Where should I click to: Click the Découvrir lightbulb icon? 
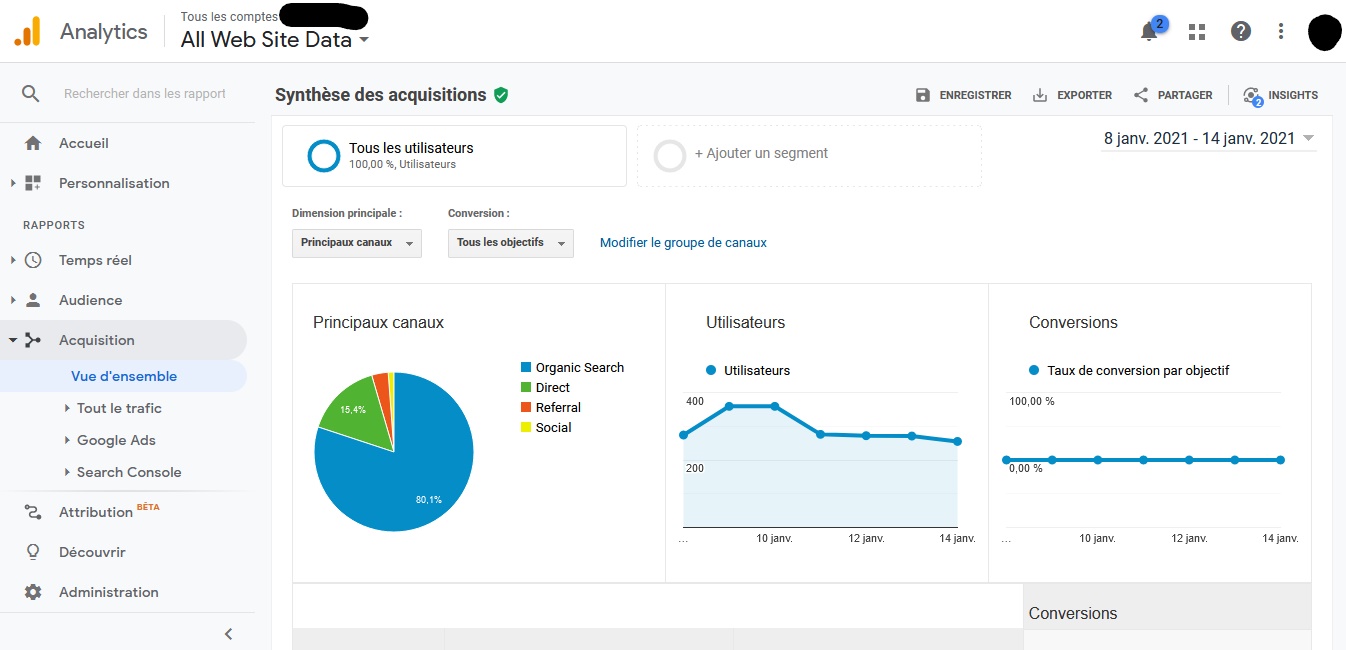(33, 552)
